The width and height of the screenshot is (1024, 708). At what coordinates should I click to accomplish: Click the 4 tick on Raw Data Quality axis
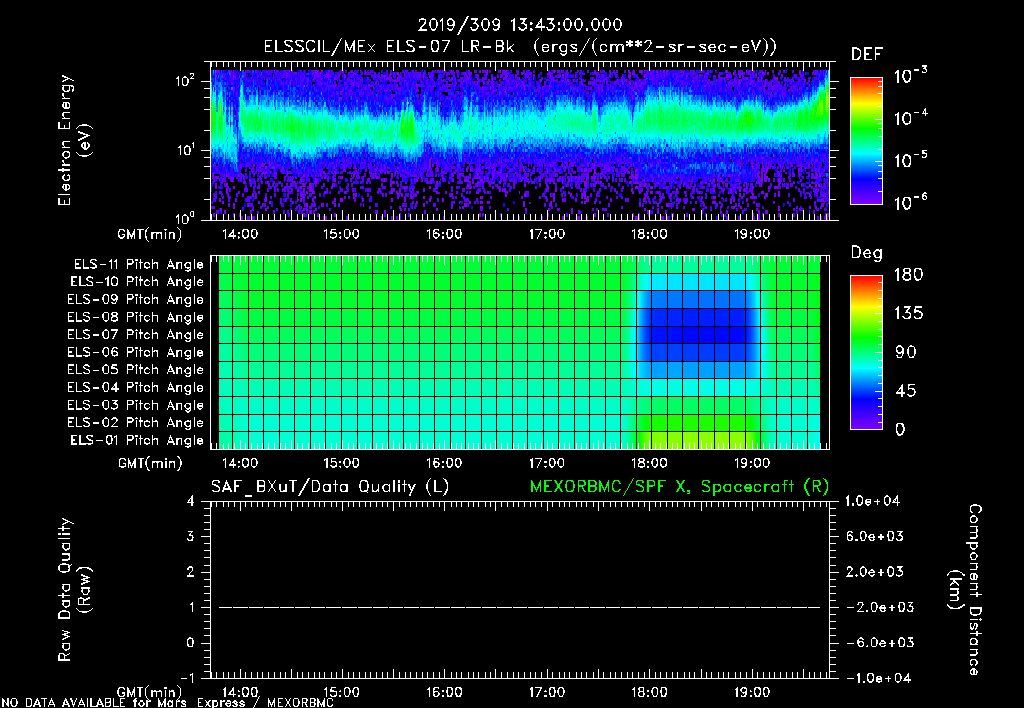pyautogui.click(x=191, y=501)
